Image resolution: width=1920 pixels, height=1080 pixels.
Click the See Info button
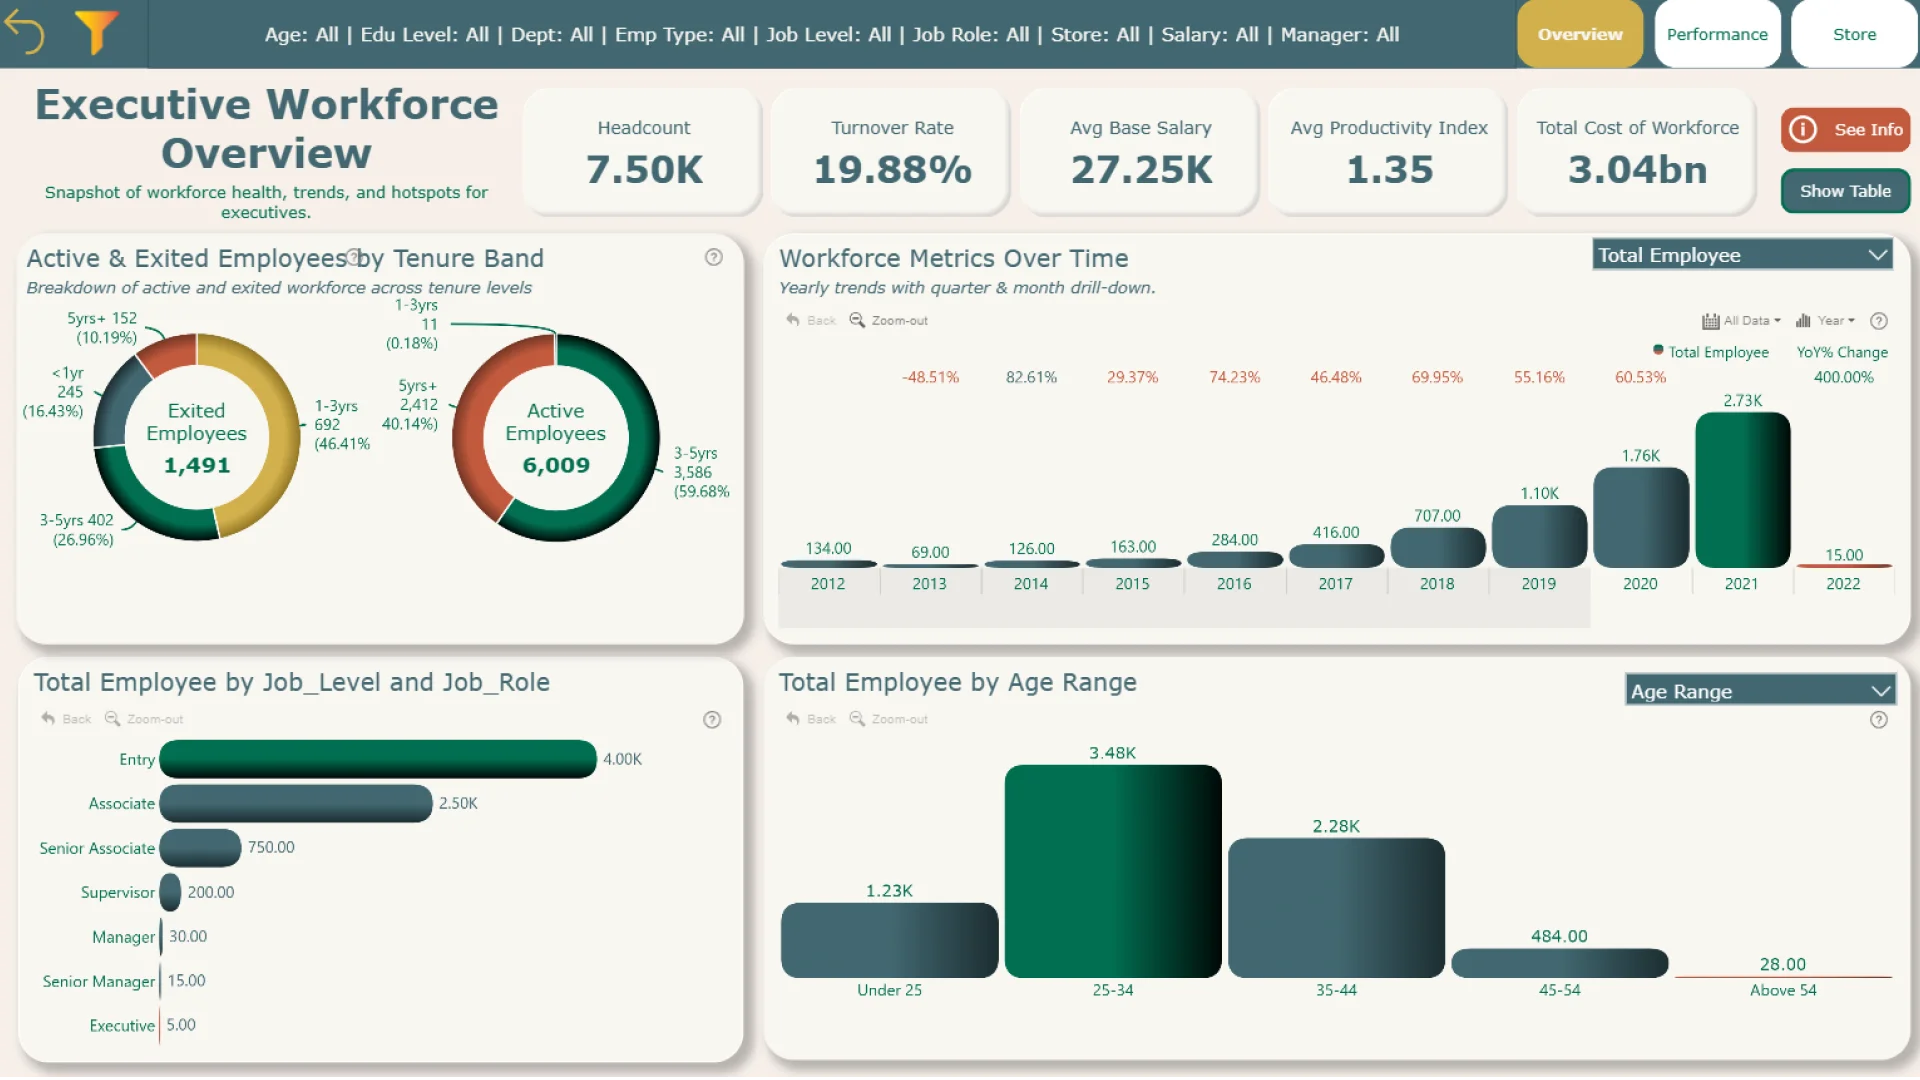(x=1846, y=130)
